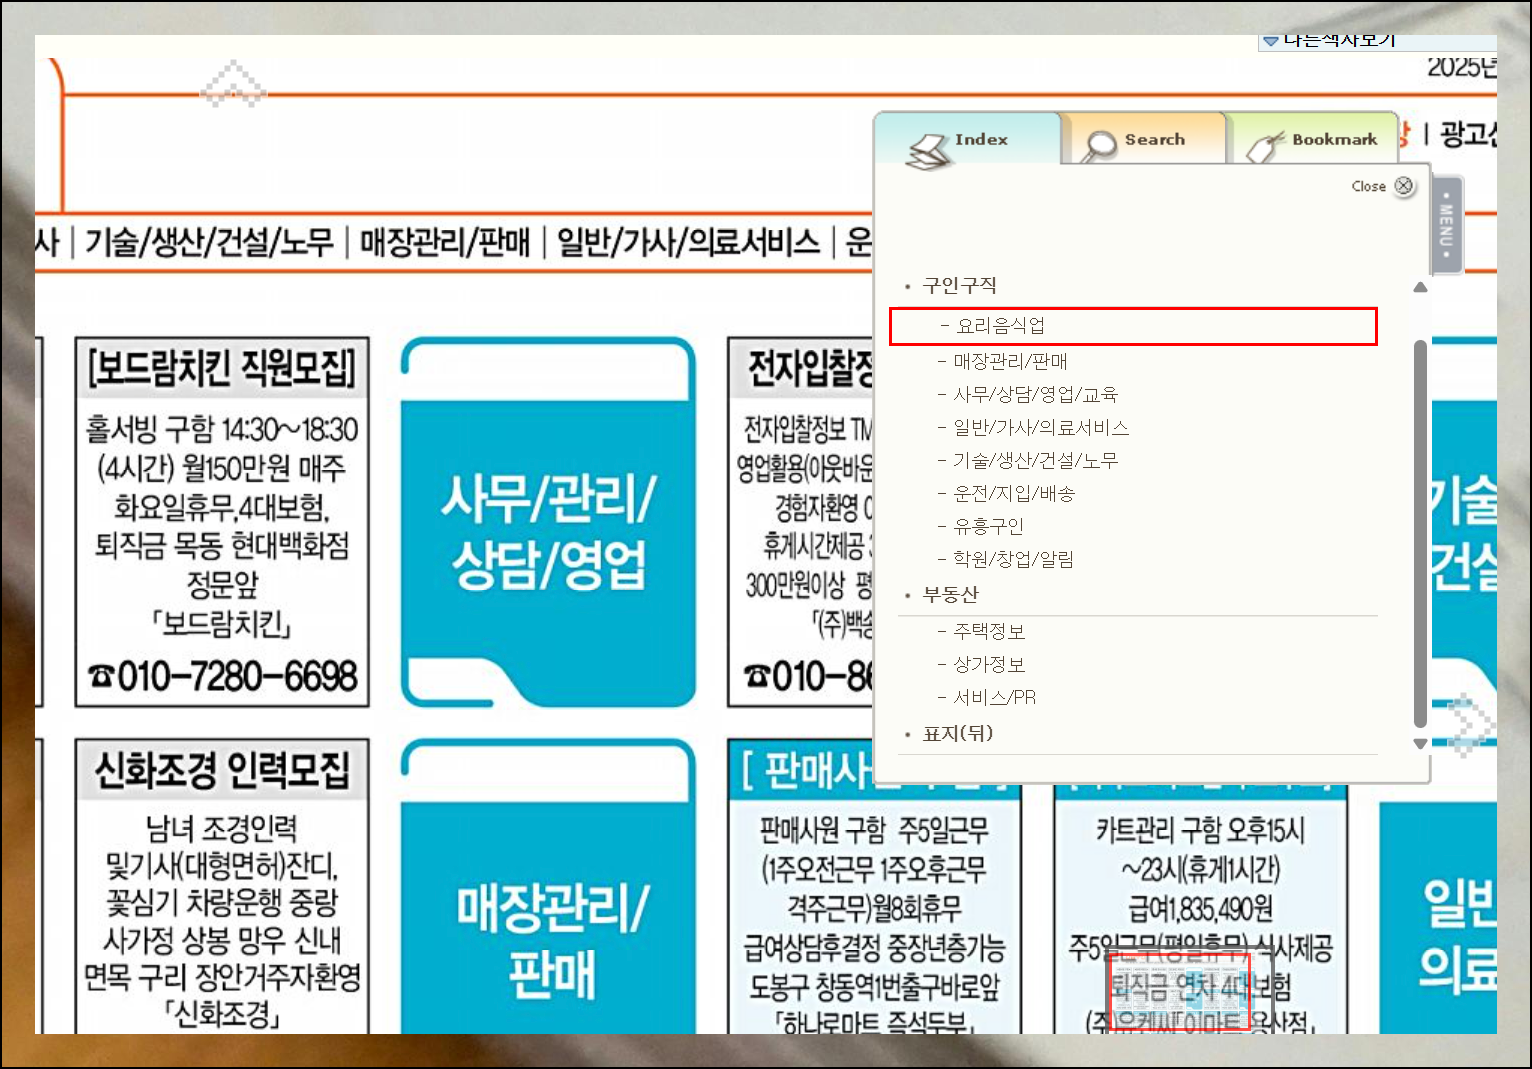Select 표지(뒤) index section
Viewport: 1532px width, 1069px height.
pos(958,733)
